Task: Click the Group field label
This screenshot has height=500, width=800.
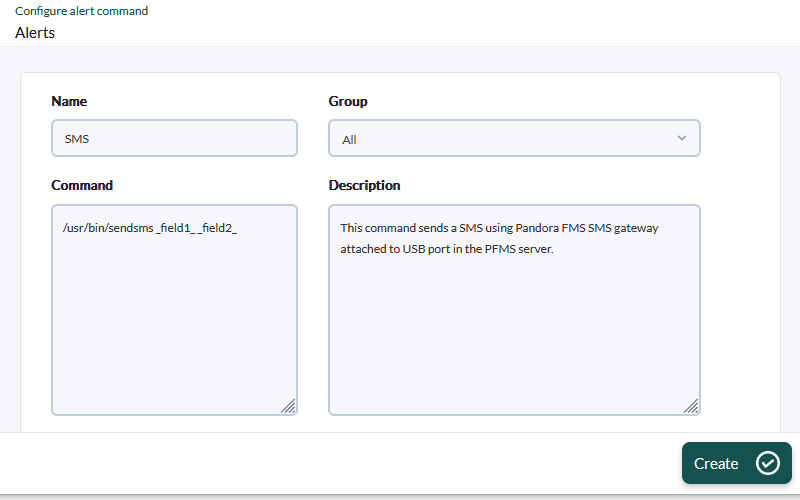Action: pos(348,101)
